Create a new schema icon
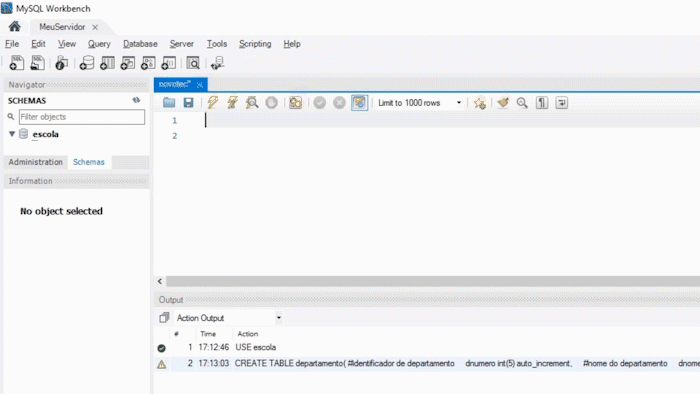The height and width of the screenshot is (394, 700). [x=87, y=63]
